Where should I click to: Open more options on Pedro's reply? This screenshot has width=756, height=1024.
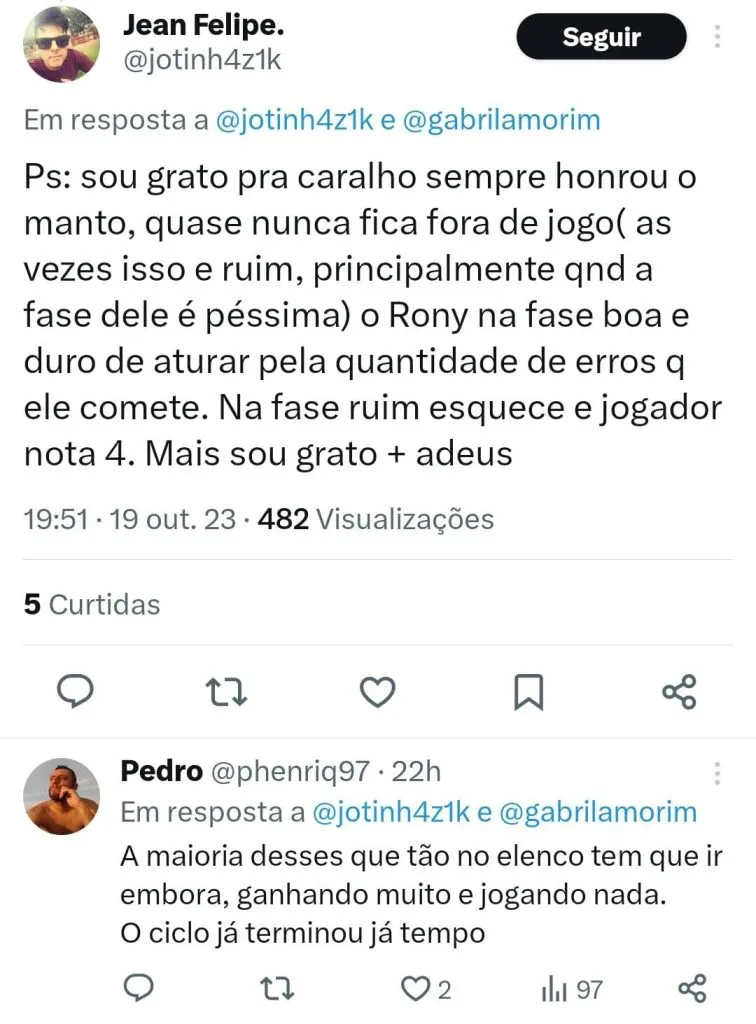pyautogui.click(x=717, y=773)
